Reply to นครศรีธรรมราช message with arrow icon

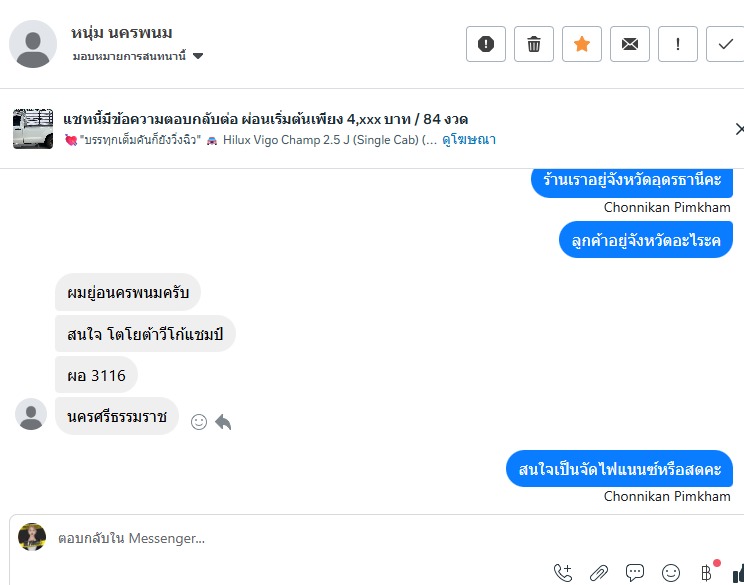(223, 422)
